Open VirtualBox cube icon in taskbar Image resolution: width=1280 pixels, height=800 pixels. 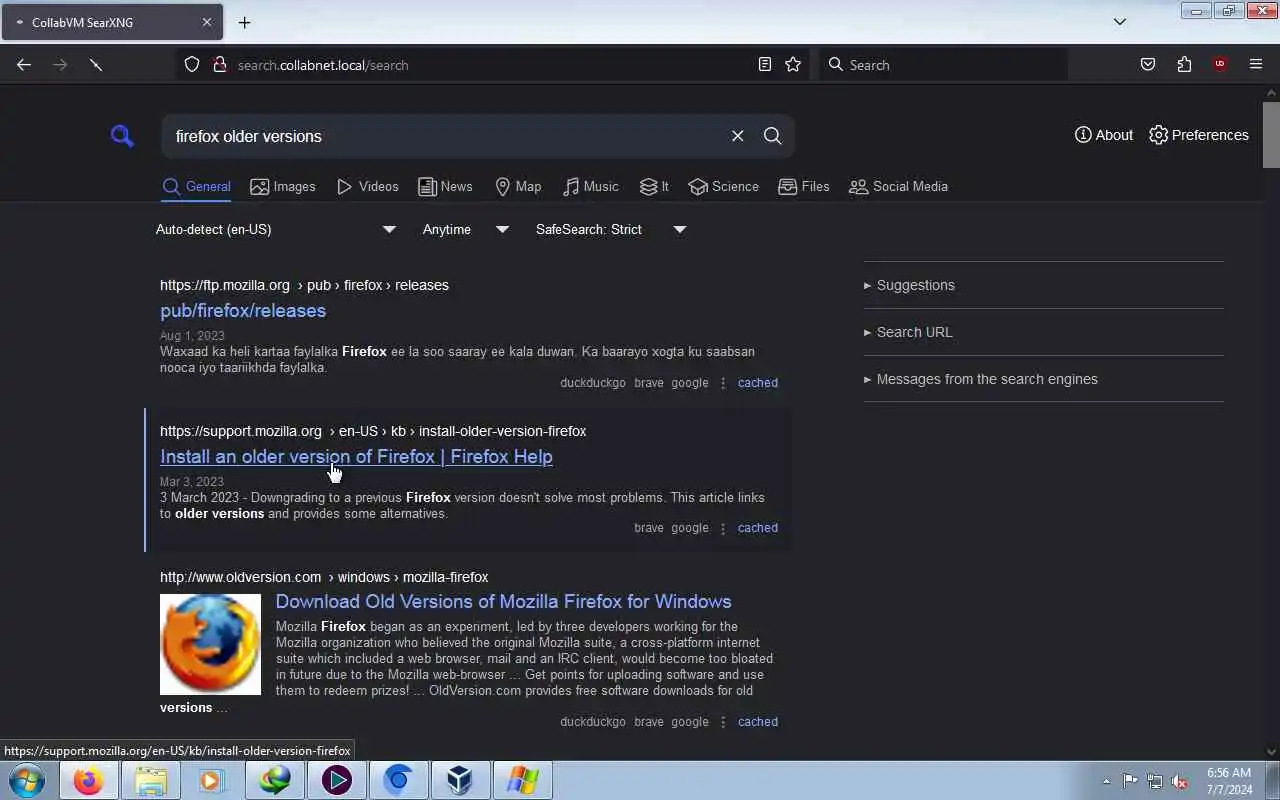click(460, 780)
